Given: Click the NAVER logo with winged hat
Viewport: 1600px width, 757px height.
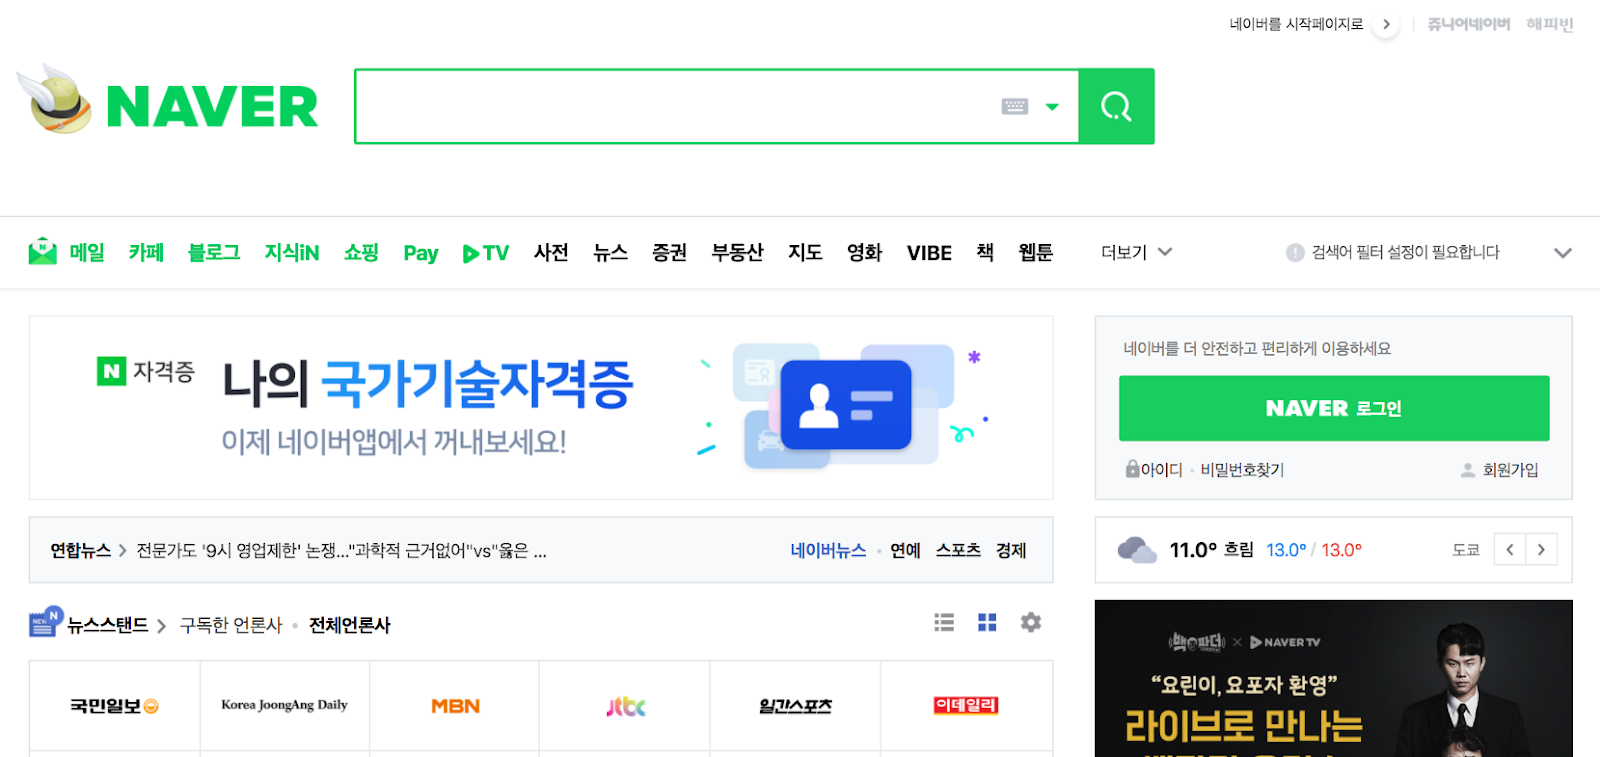Looking at the screenshot, I should pos(167,101).
